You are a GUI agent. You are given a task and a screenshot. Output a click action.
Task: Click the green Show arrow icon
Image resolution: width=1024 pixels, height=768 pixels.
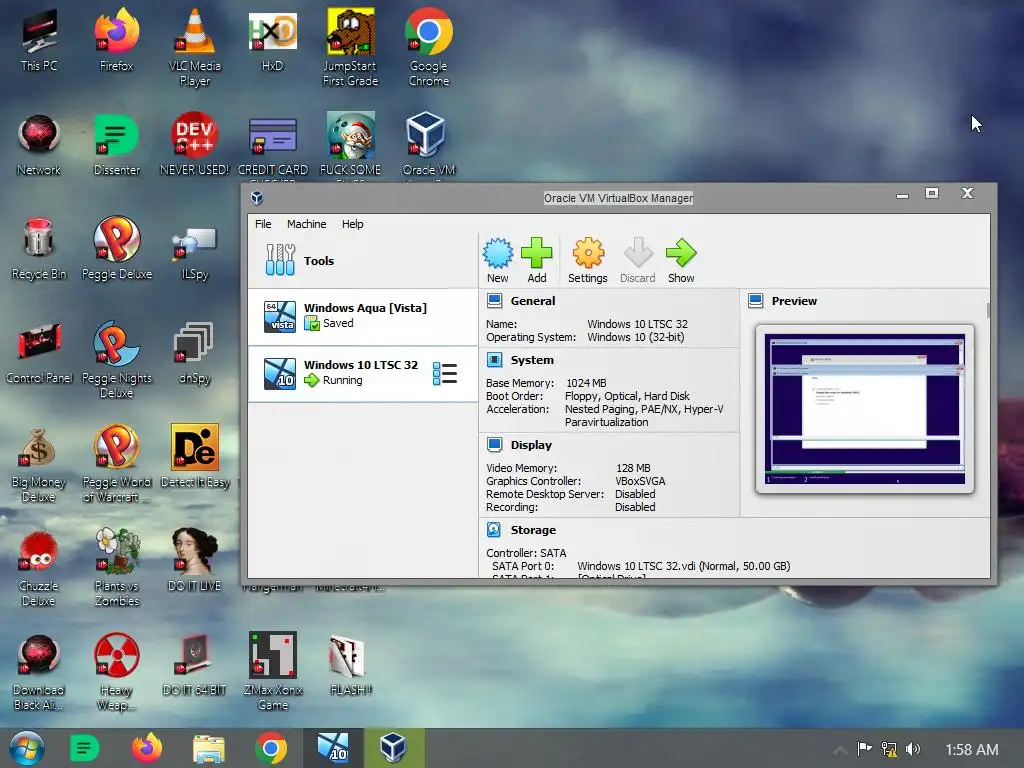point(681,260)
